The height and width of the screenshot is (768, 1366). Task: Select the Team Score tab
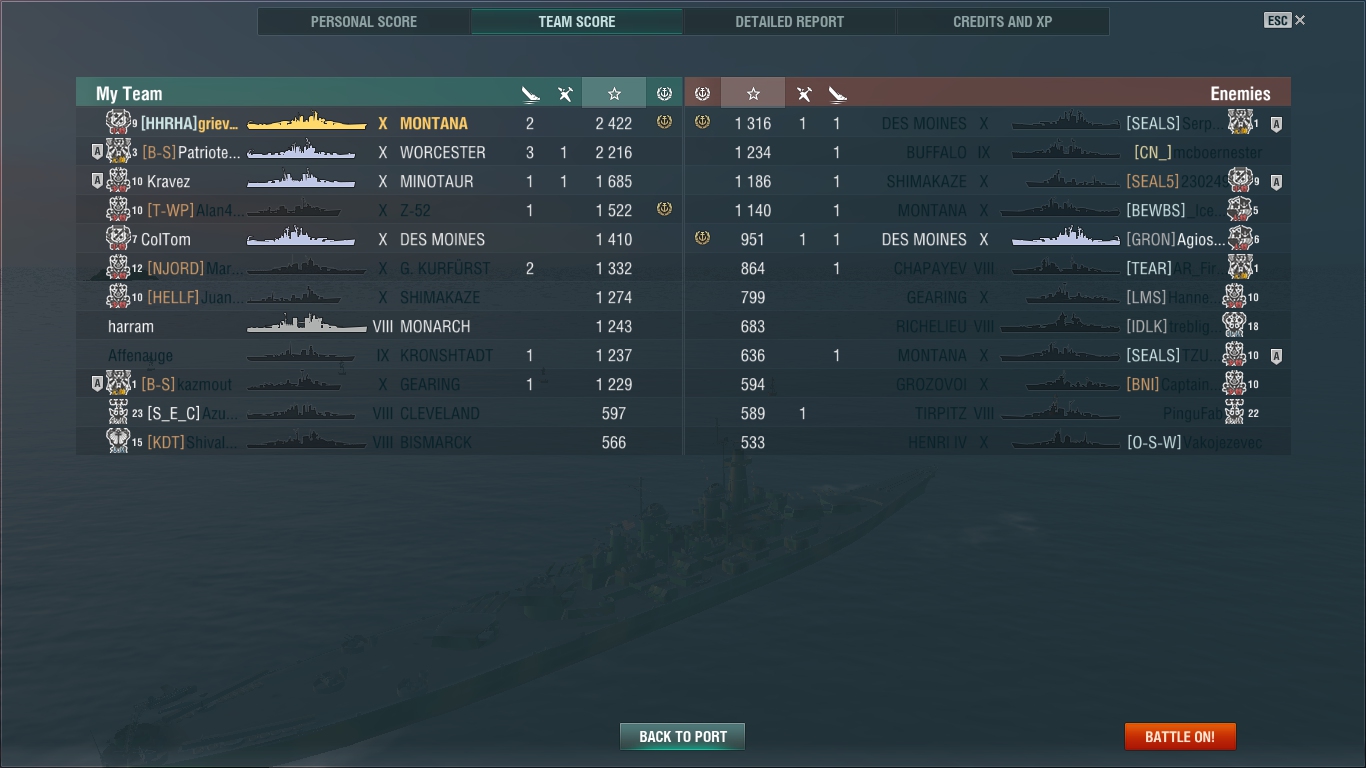tap(577, 22)
